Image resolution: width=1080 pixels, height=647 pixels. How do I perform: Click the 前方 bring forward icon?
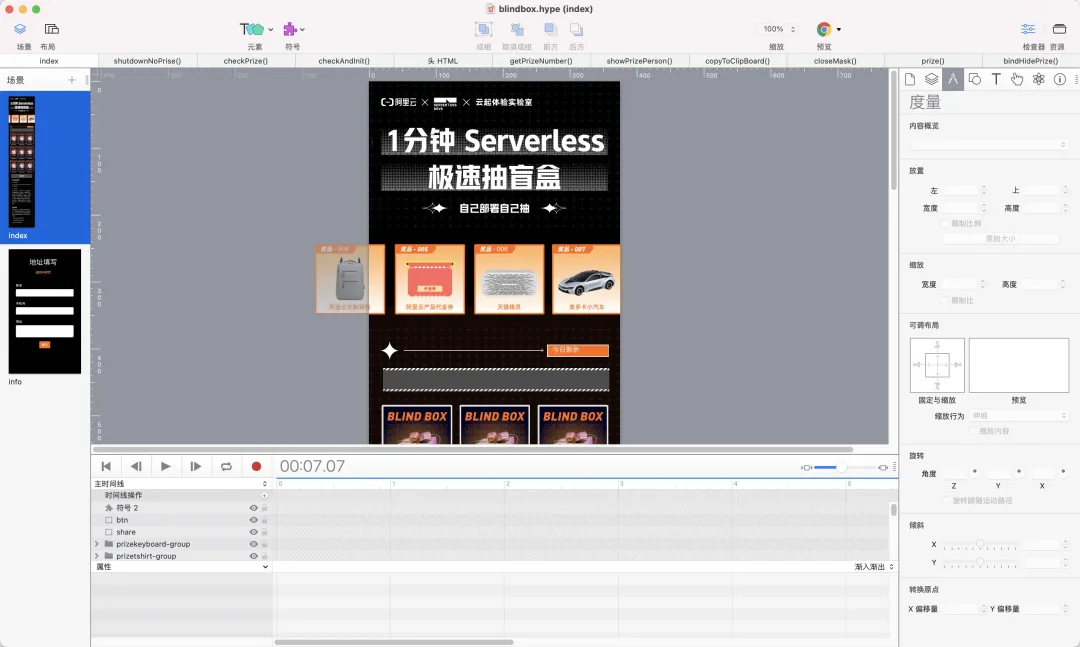pos(550,29)
